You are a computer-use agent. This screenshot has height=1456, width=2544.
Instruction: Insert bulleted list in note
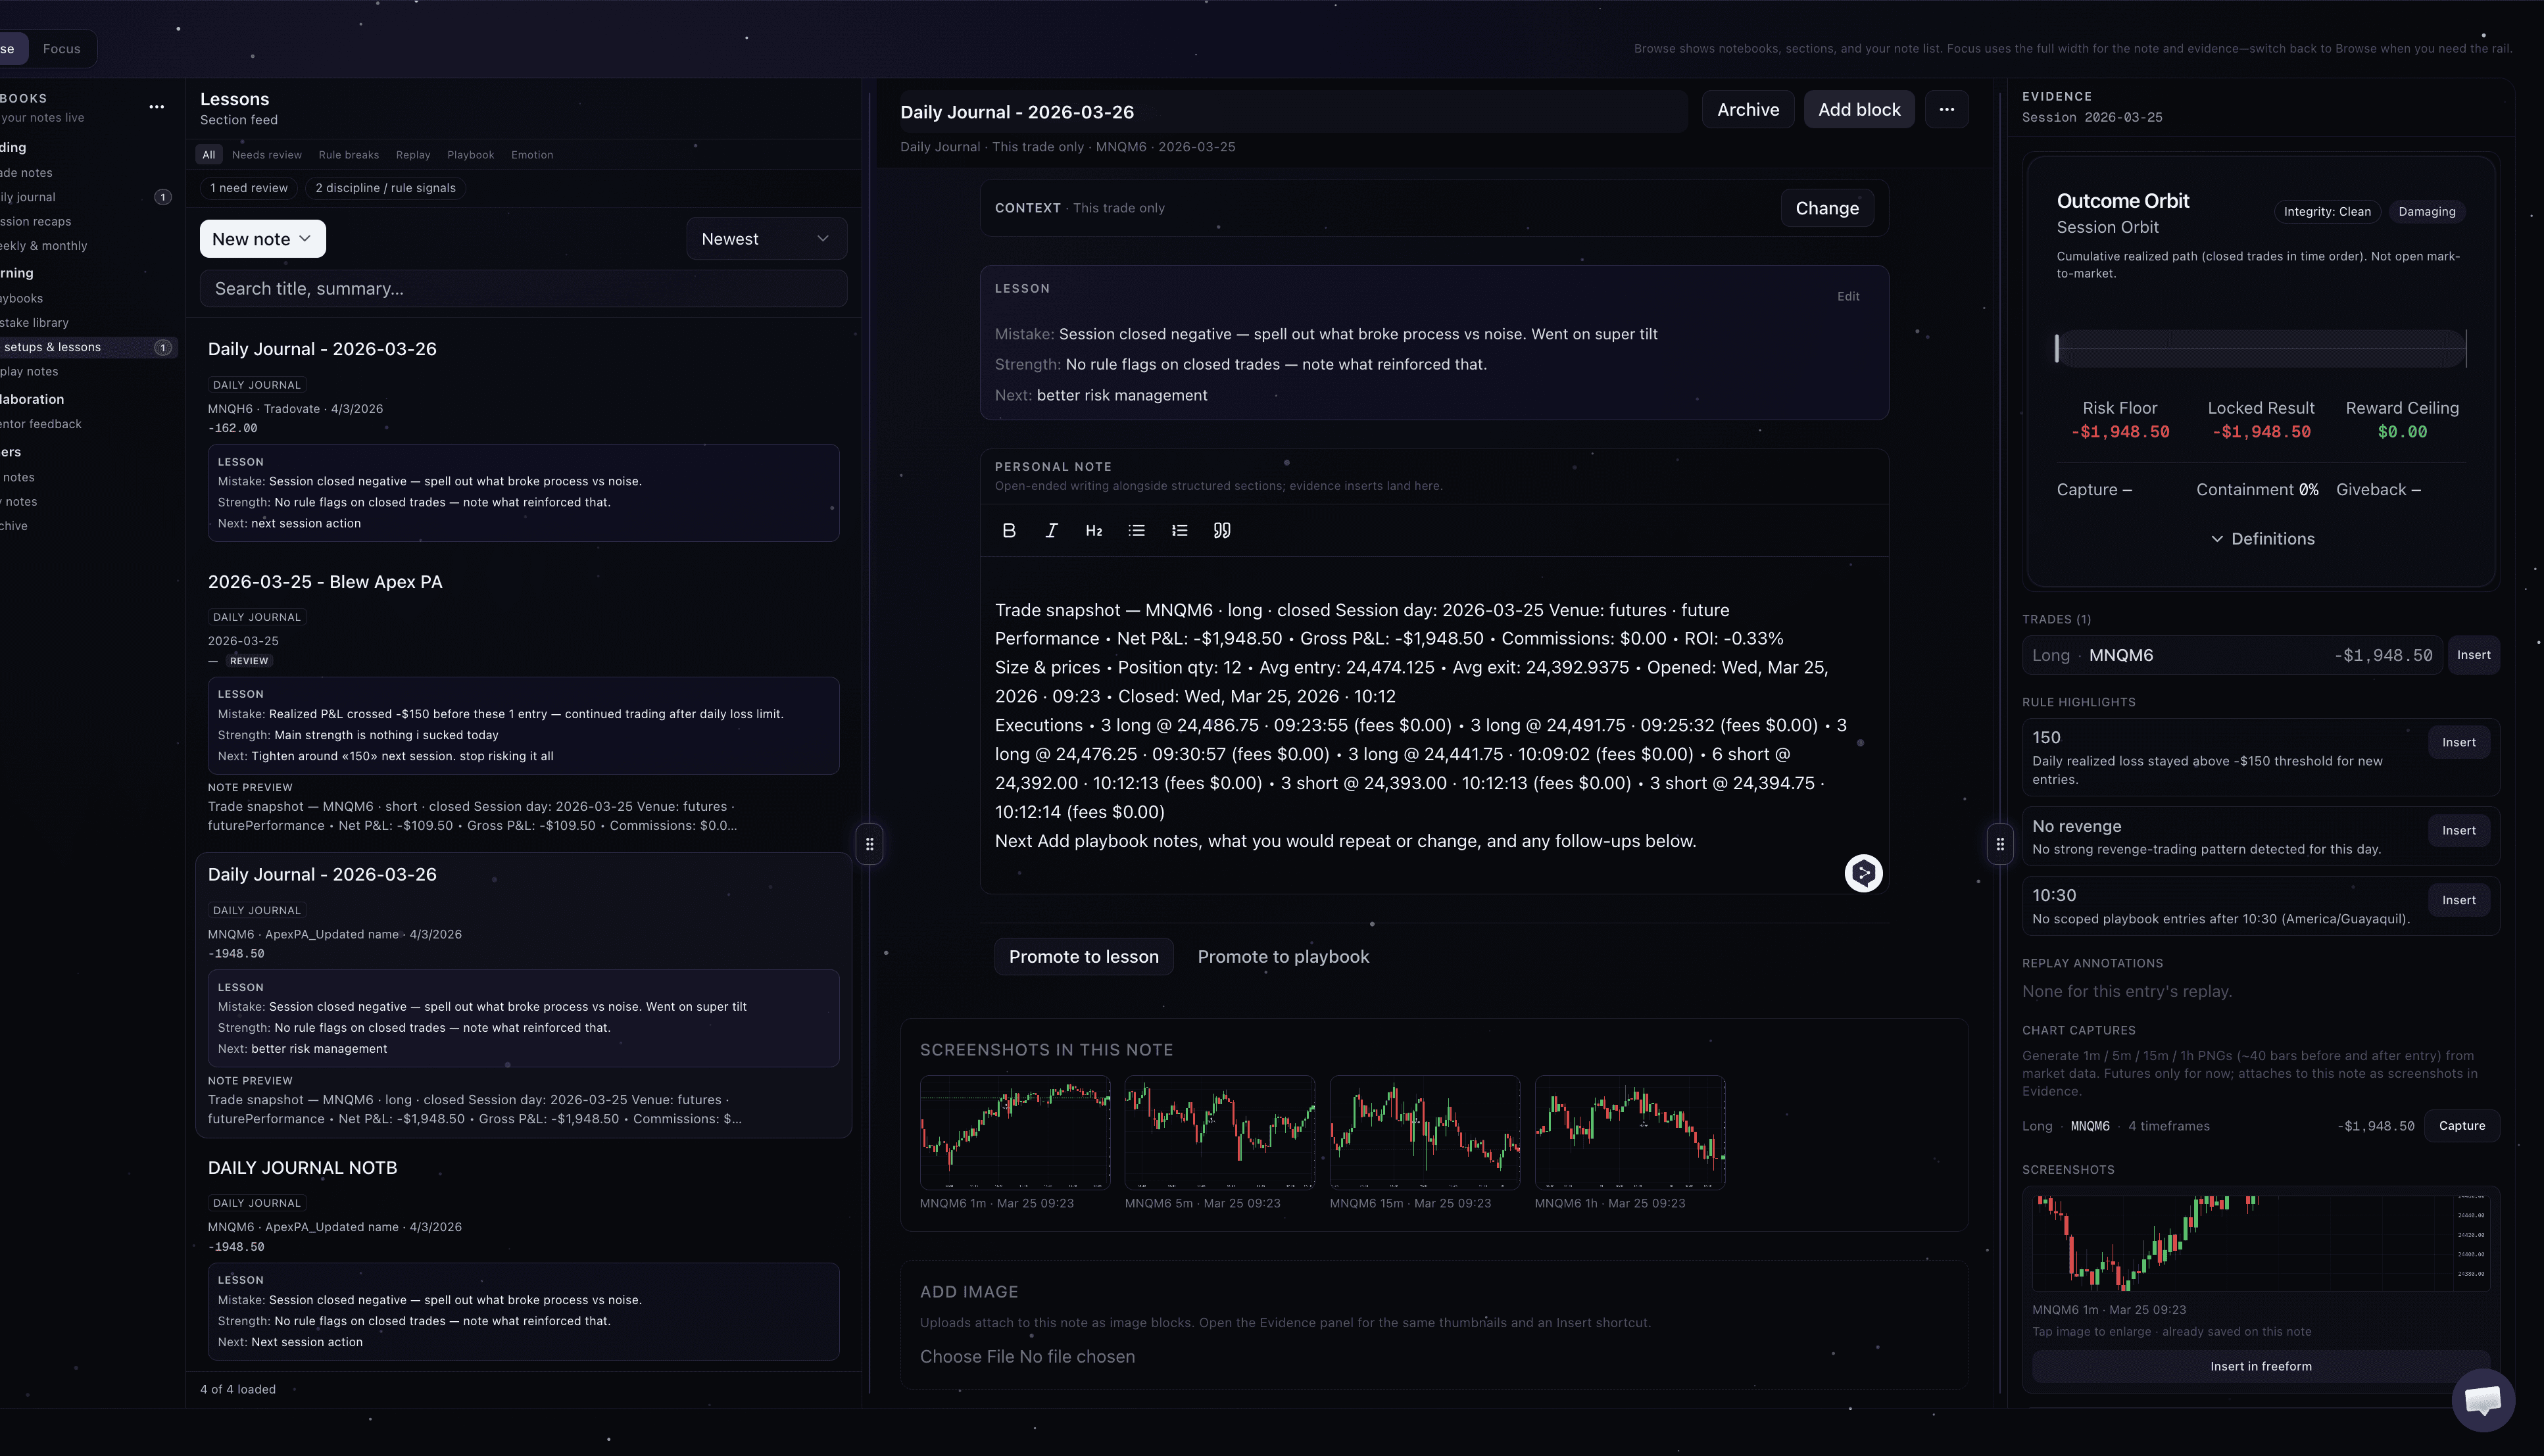tap(1136, 530)
